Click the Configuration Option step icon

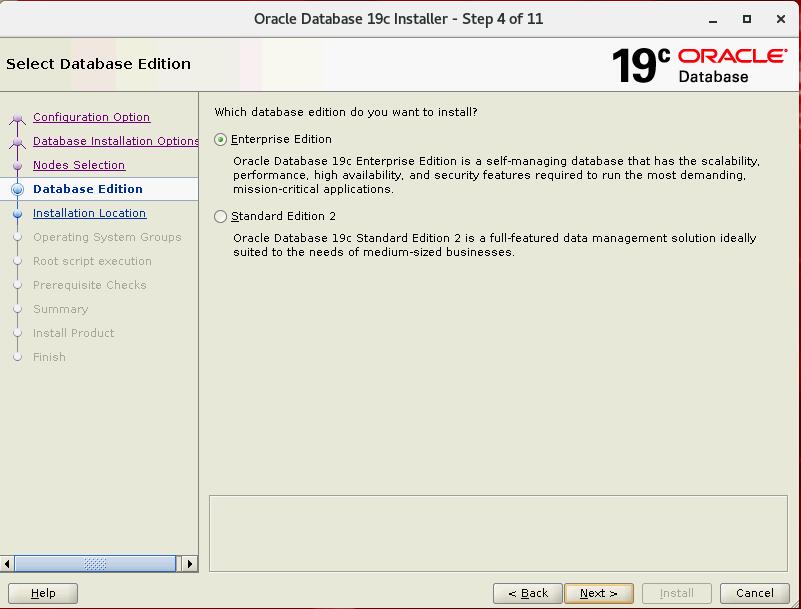(x=16, y=119)
